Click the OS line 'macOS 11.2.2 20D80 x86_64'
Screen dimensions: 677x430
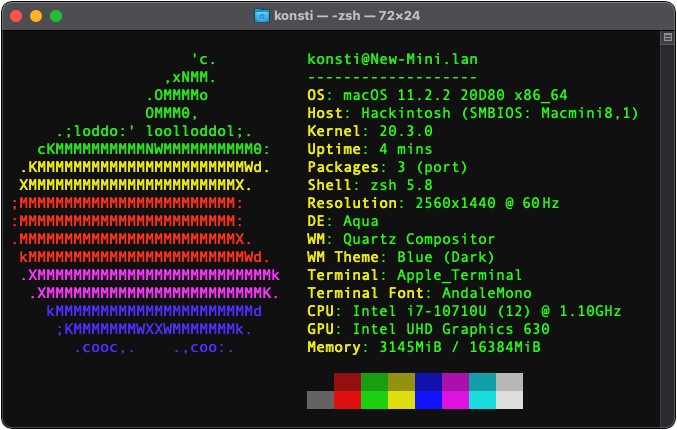[x=455, y=95]
